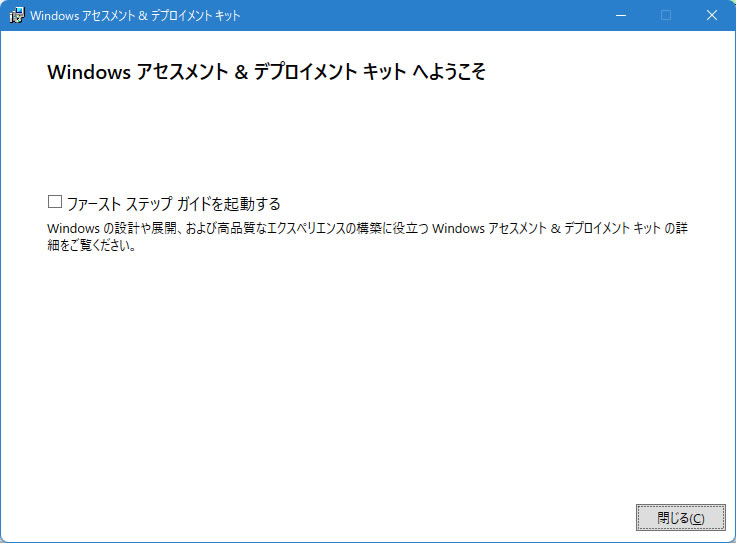Click the word Windows in the welcome heading
This screenshot has width=736, height=543.
[89, 73]
